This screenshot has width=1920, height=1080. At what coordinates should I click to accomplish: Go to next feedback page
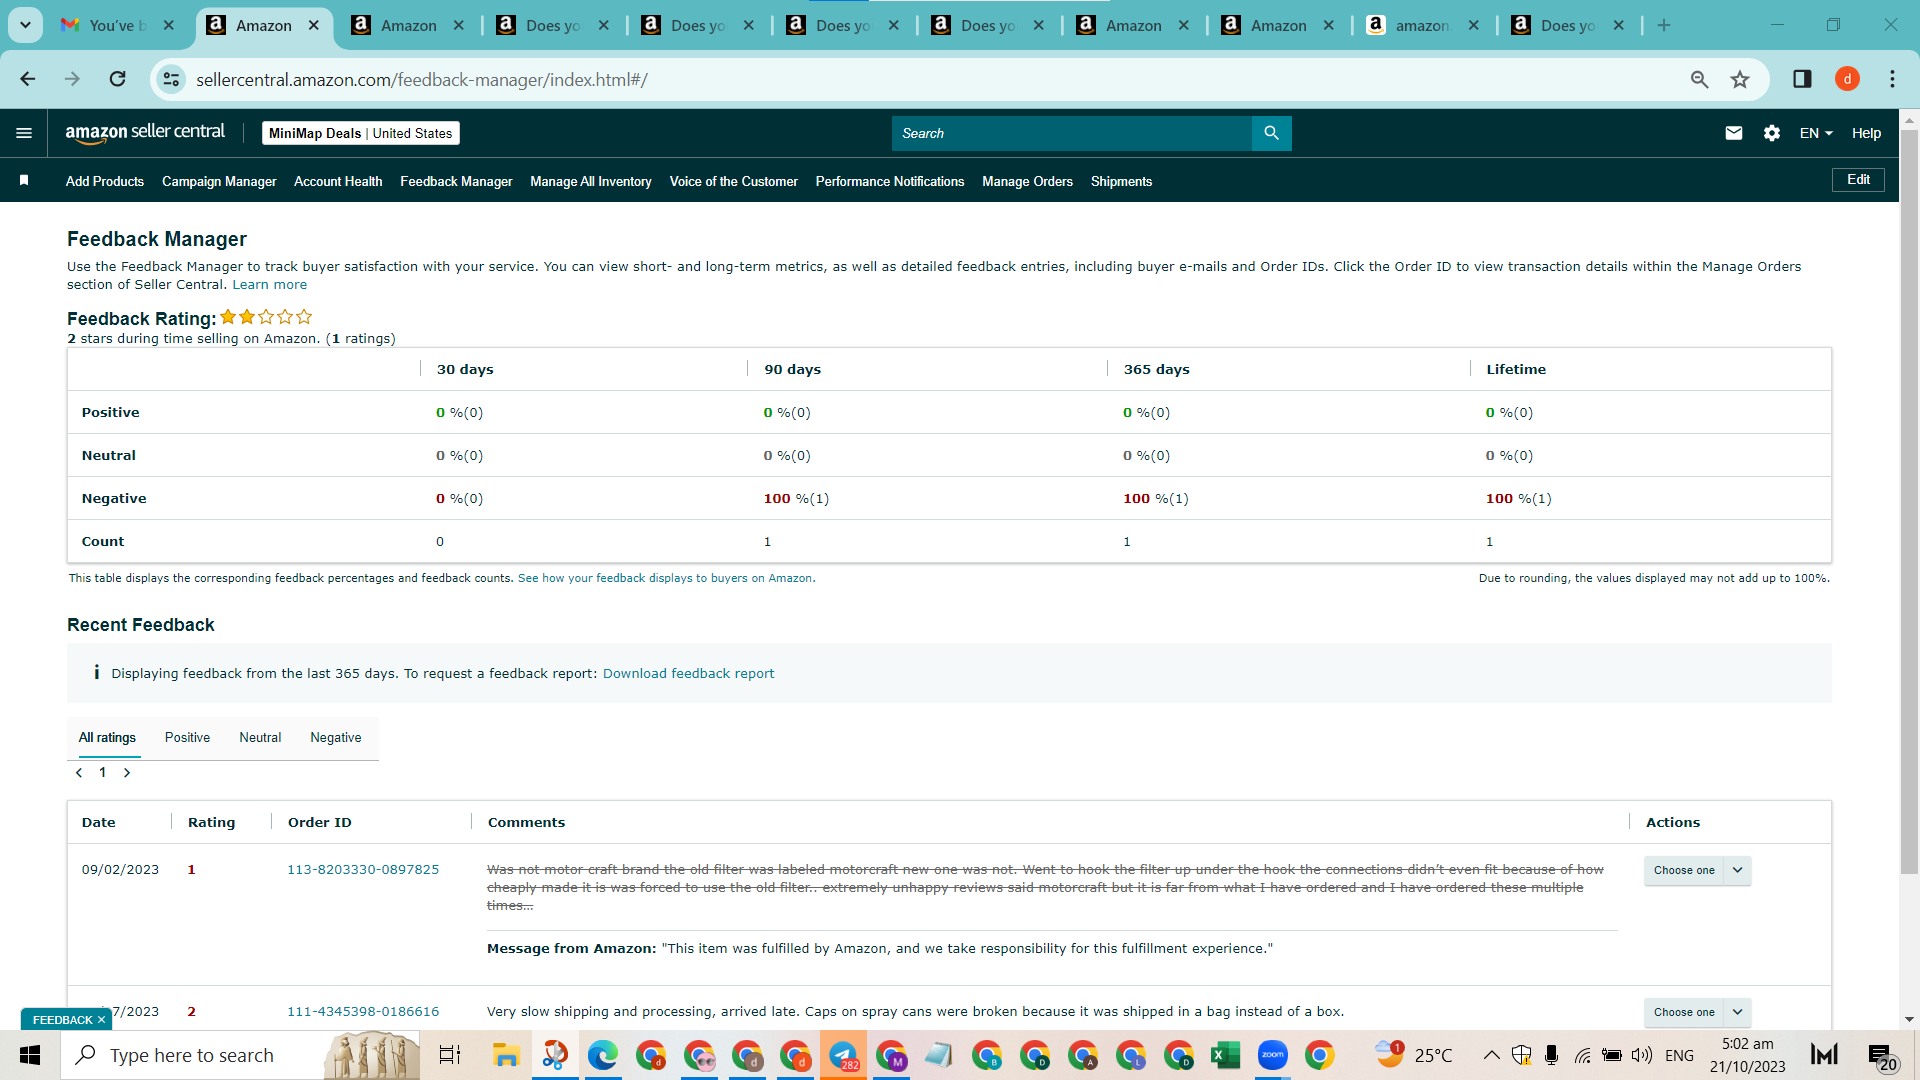click(127, 772)
